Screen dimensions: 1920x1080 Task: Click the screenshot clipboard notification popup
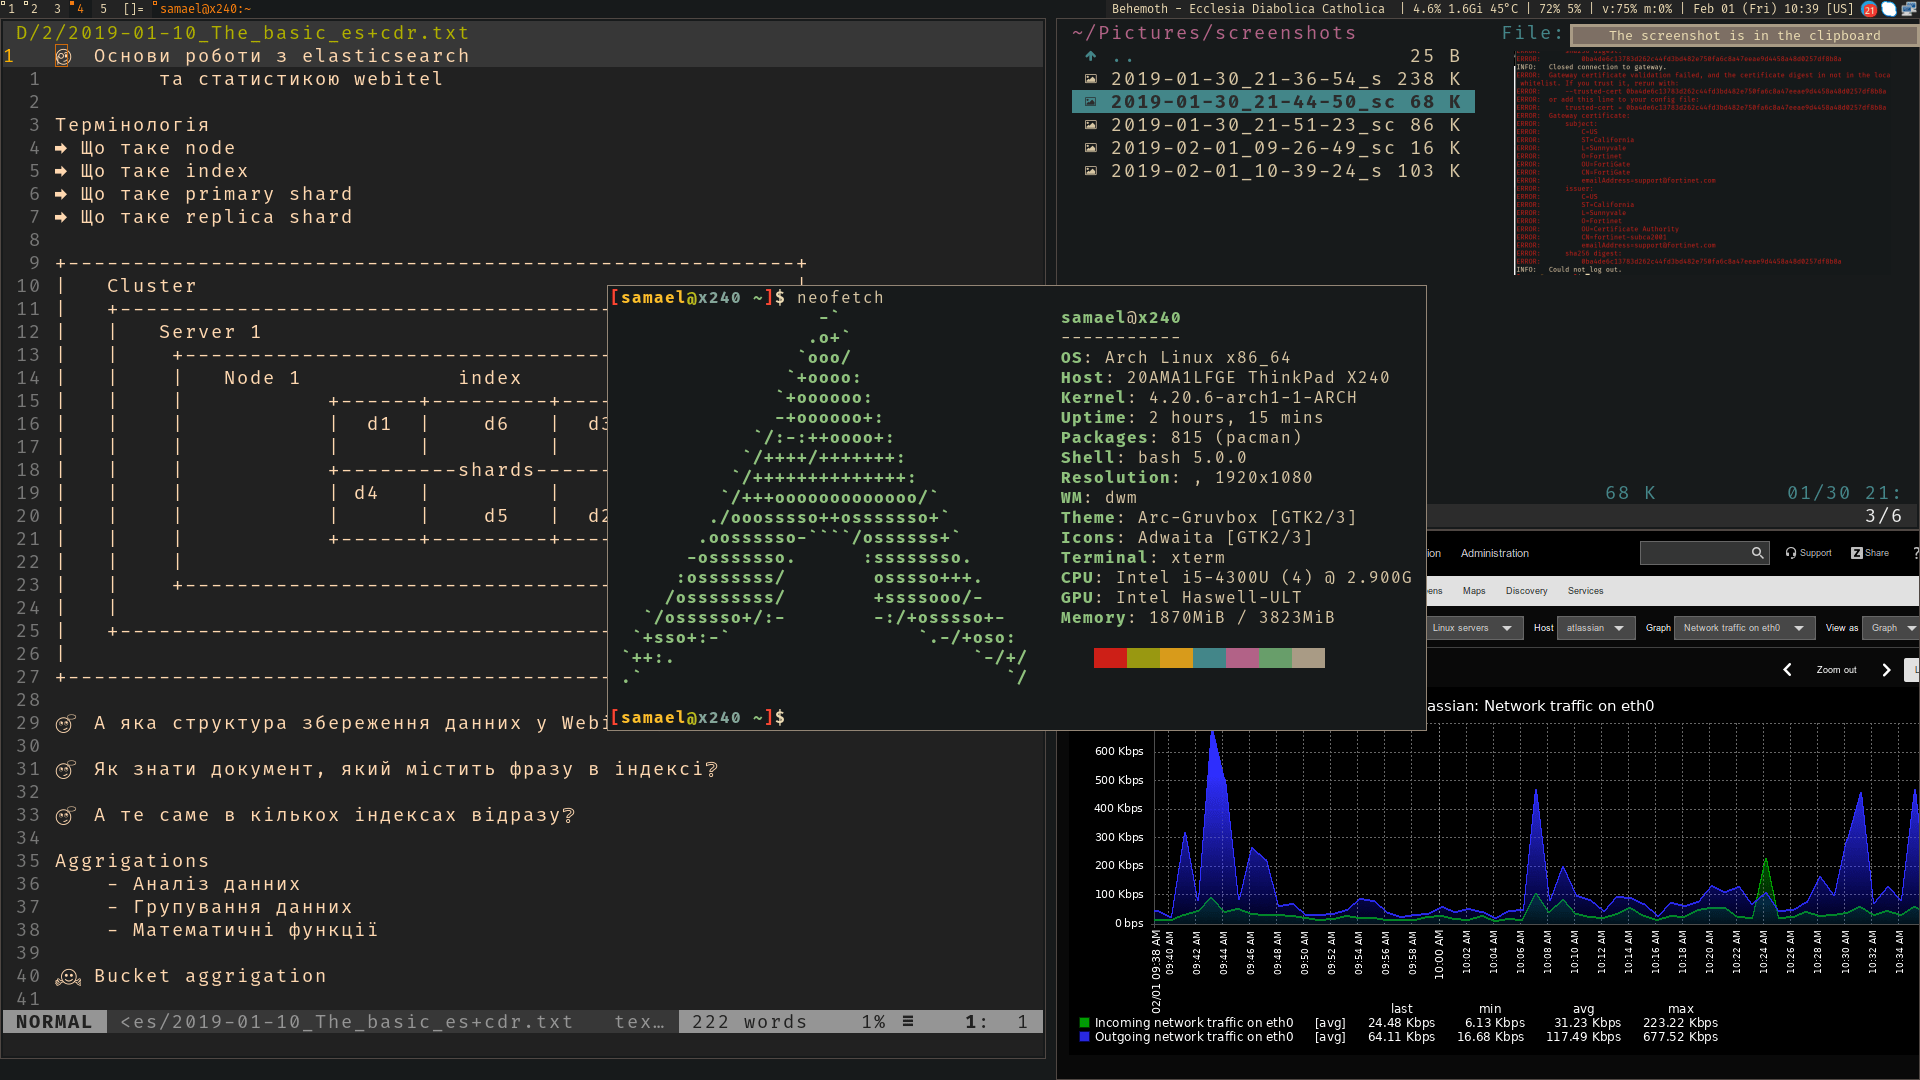1744,35
